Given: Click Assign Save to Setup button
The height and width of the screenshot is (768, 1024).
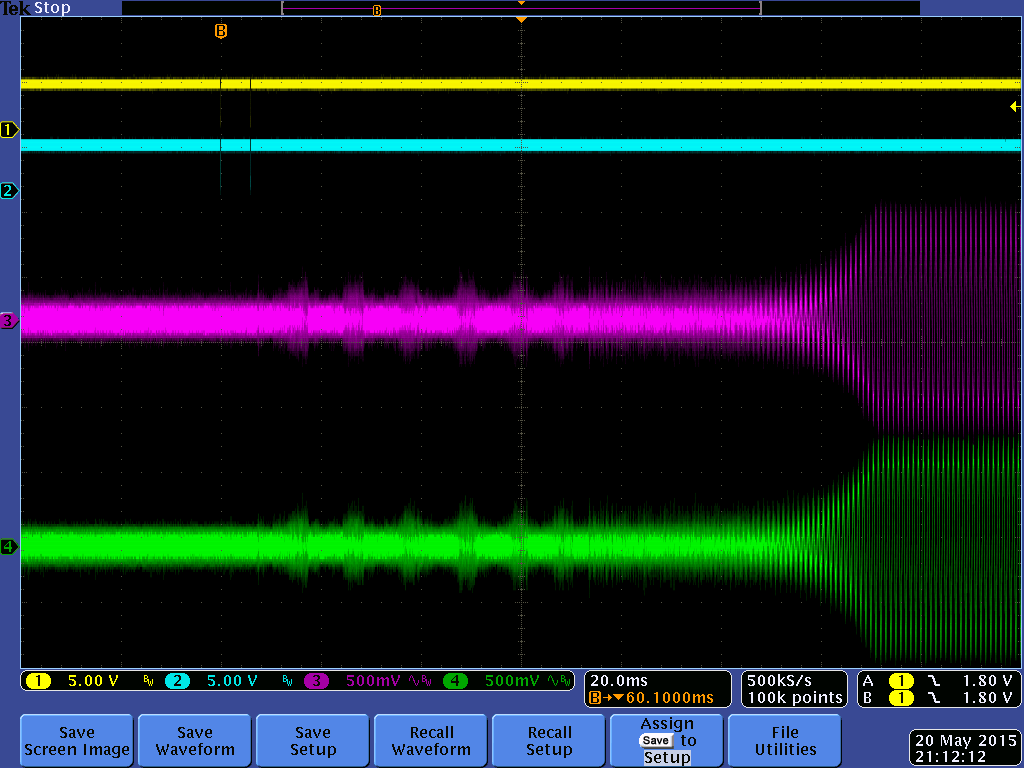Looking at the screenshot, I should point(667,741).
